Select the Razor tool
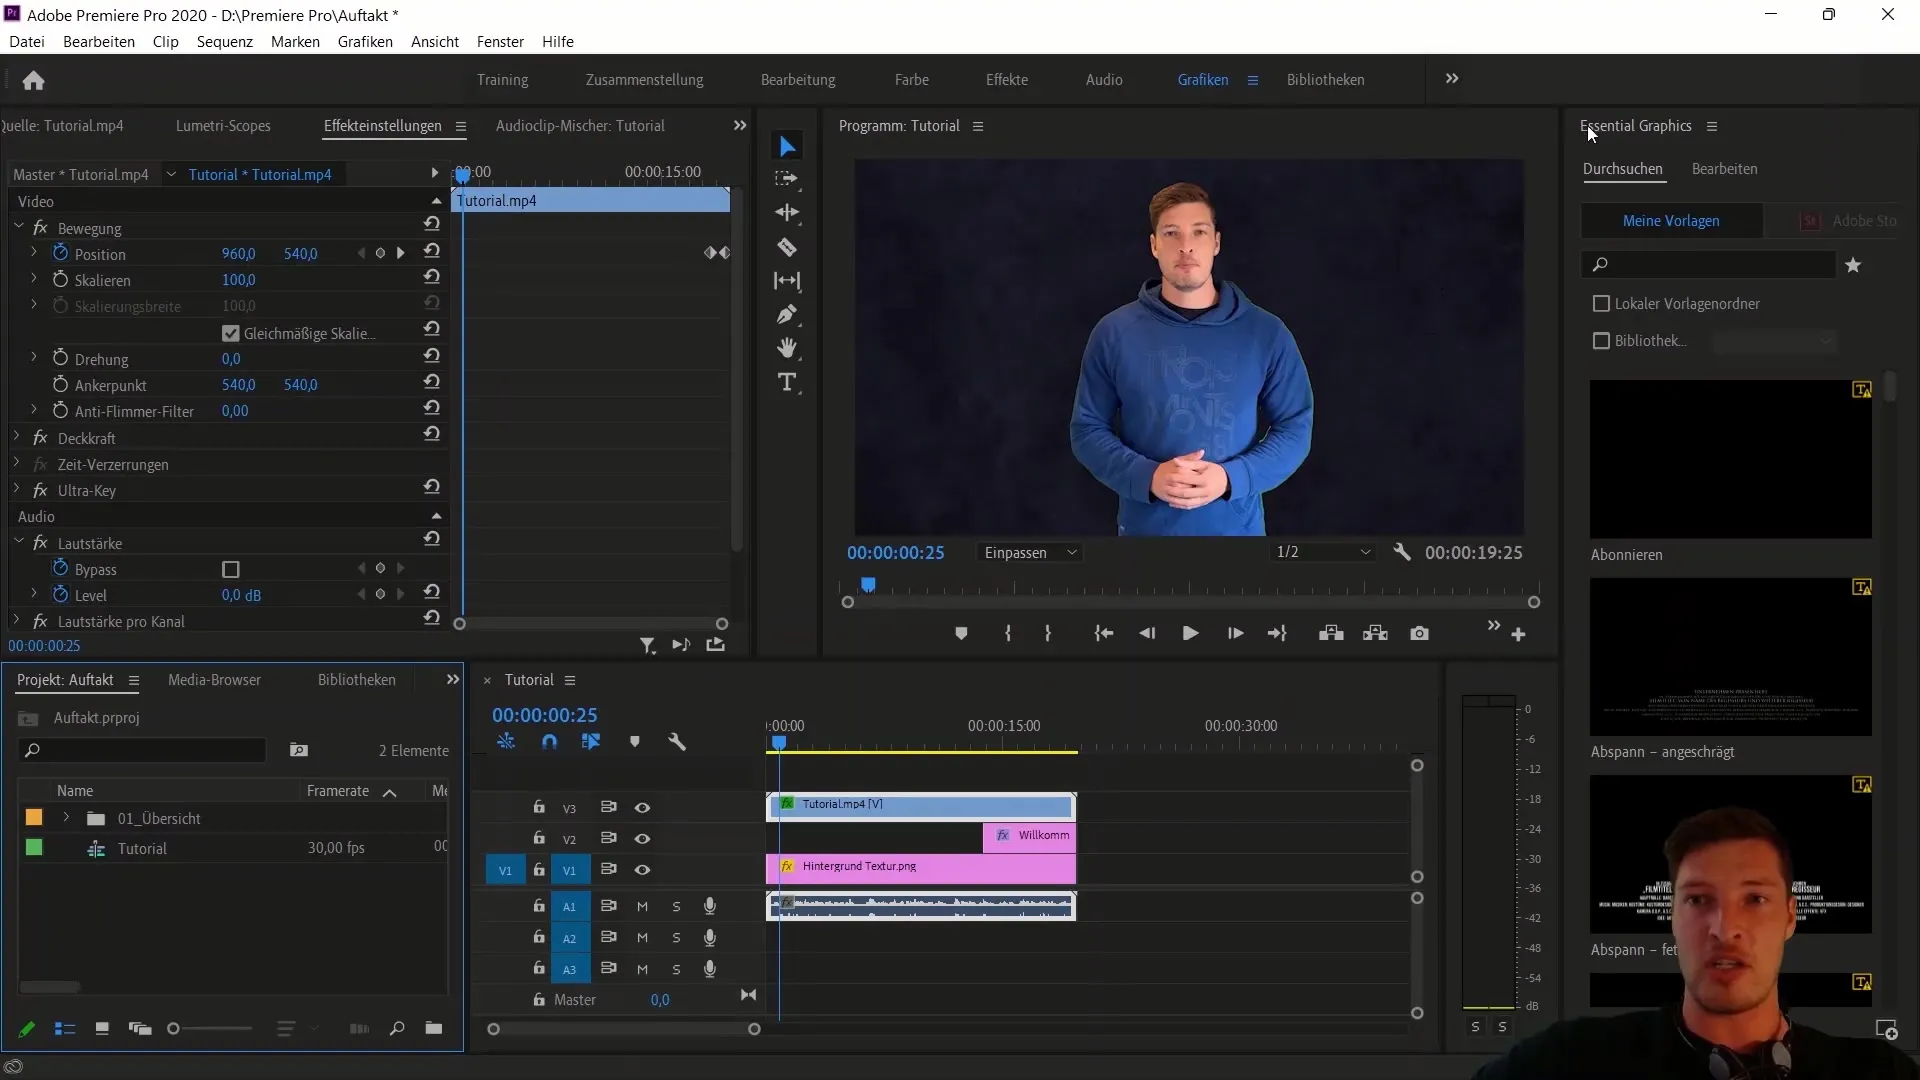The image size is (1920, 1080). point(787,247)
